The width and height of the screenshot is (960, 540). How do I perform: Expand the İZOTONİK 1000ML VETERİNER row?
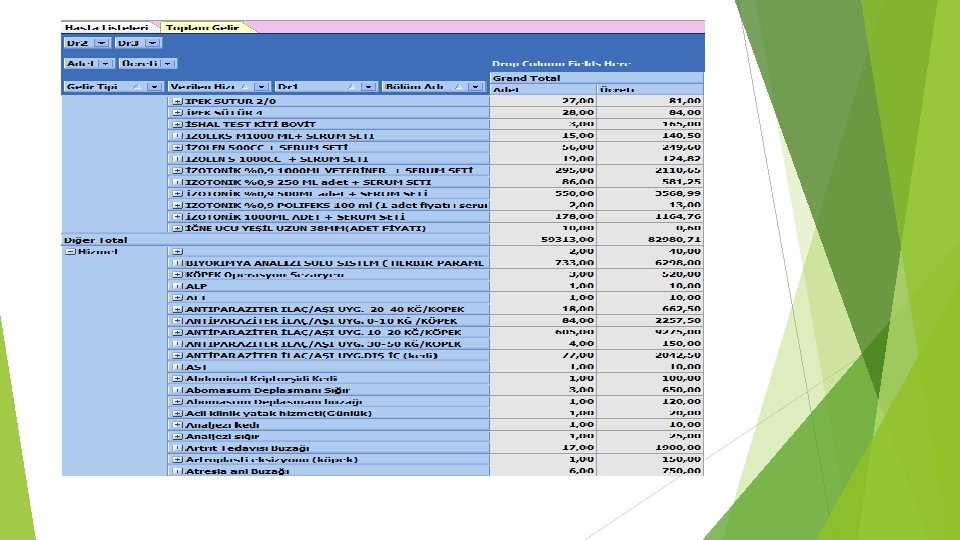coord(177,171)
